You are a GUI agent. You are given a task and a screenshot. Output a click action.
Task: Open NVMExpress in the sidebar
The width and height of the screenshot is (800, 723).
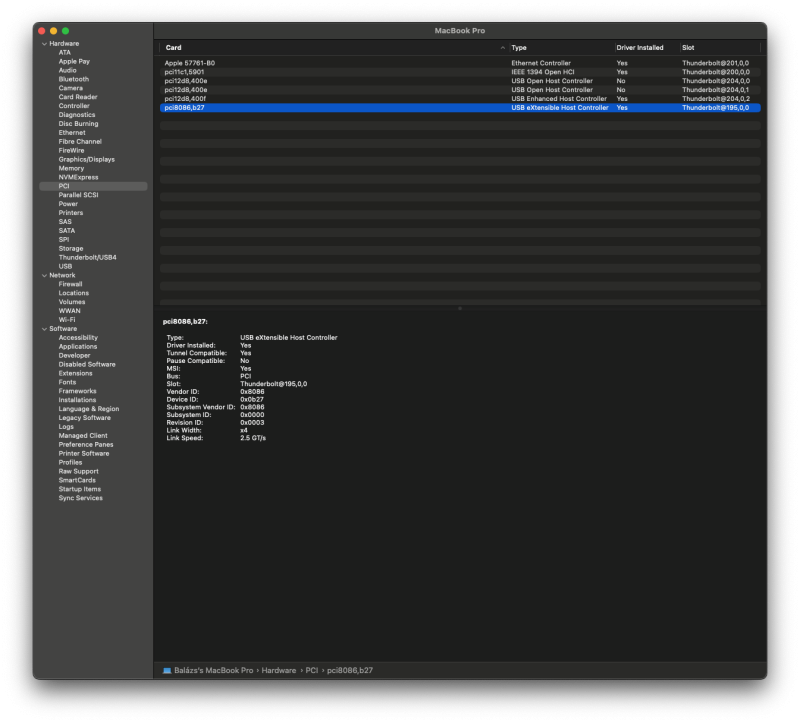point(78,178)
